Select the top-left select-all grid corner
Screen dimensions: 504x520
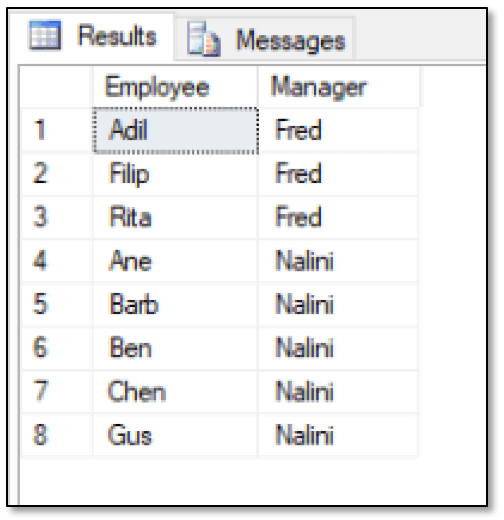click(57, 87)
